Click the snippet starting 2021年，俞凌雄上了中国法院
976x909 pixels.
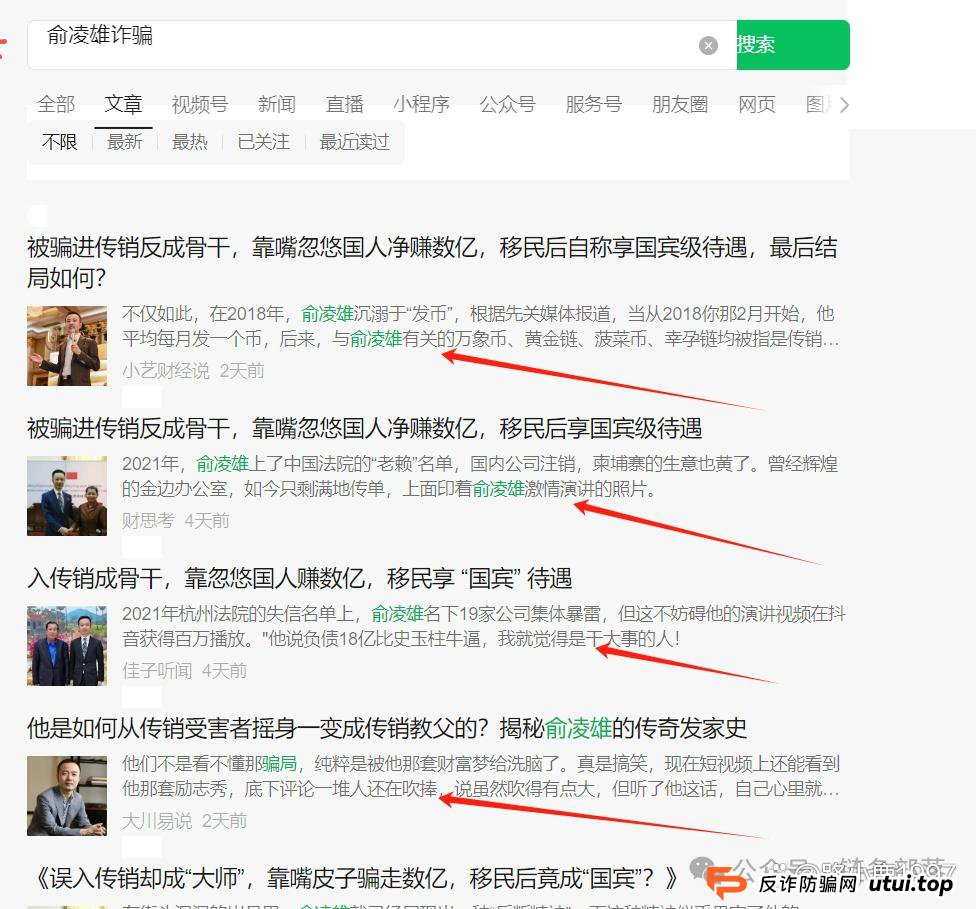[x=480, y=476]
